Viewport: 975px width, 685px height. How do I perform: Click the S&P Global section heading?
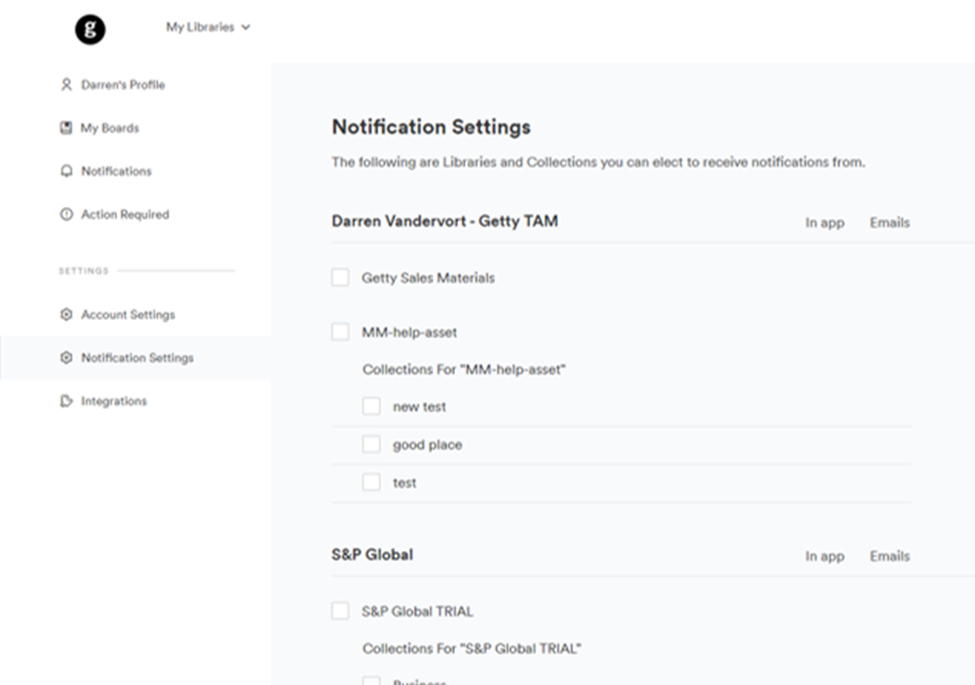(x=372, y=554)
